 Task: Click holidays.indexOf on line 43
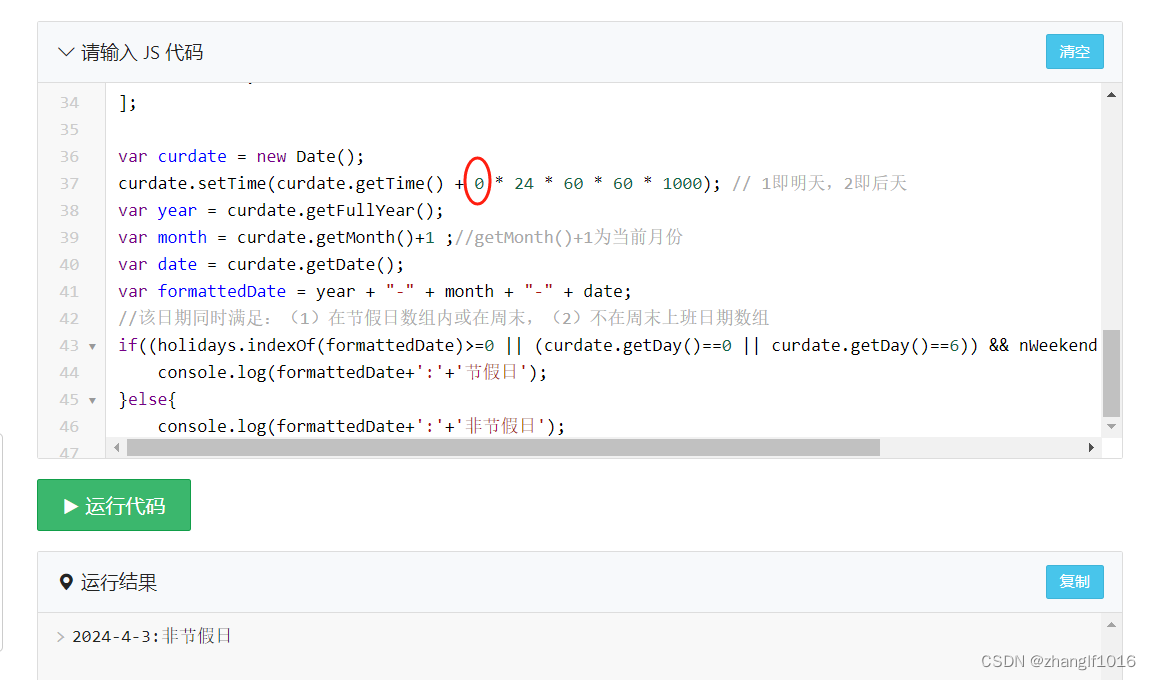pos(236,345)
